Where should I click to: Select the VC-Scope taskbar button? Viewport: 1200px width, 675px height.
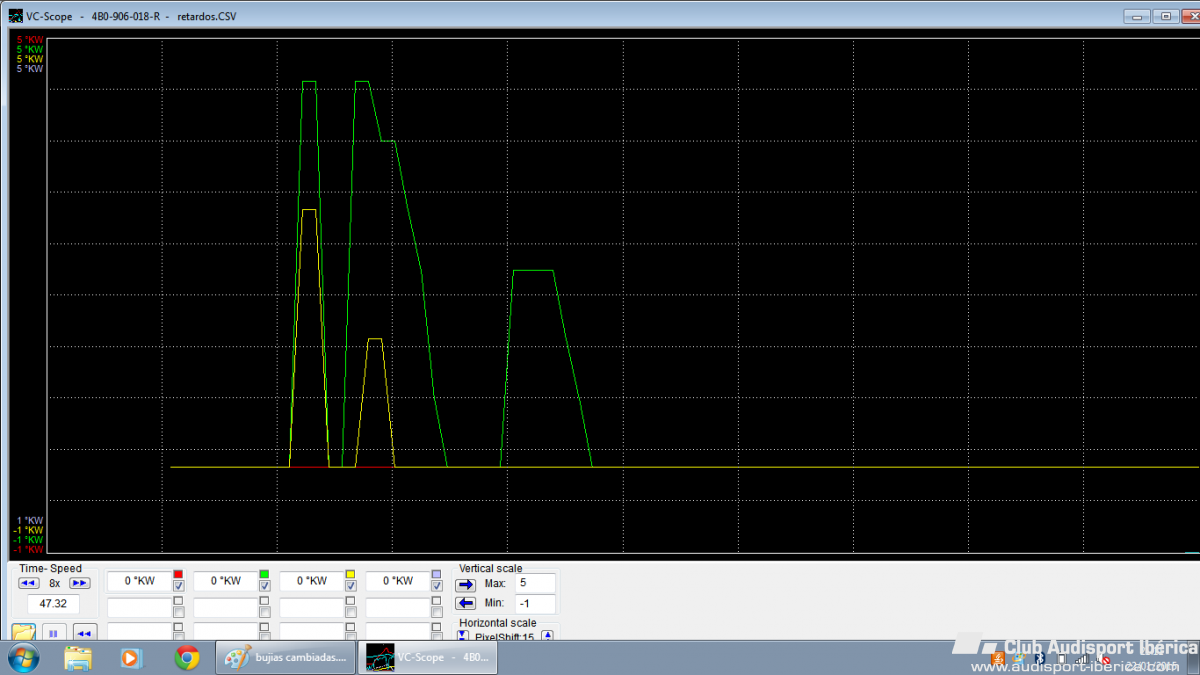(428, 657)
